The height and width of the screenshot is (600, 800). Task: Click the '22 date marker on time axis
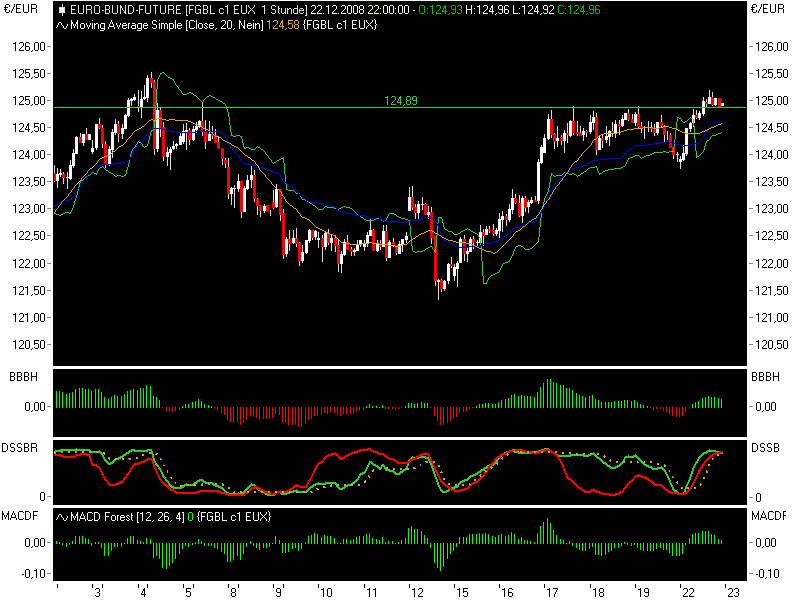click(x=688, y=592)
